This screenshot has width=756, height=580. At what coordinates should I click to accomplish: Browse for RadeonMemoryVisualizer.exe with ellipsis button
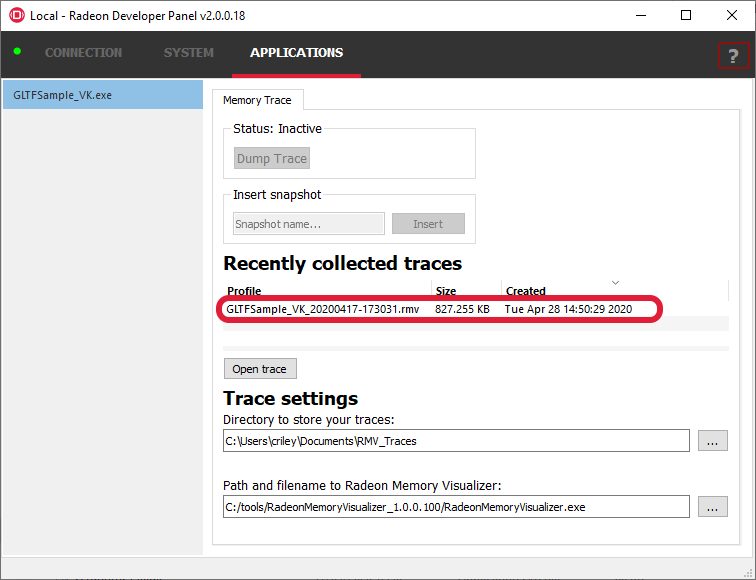click(712, 507)
